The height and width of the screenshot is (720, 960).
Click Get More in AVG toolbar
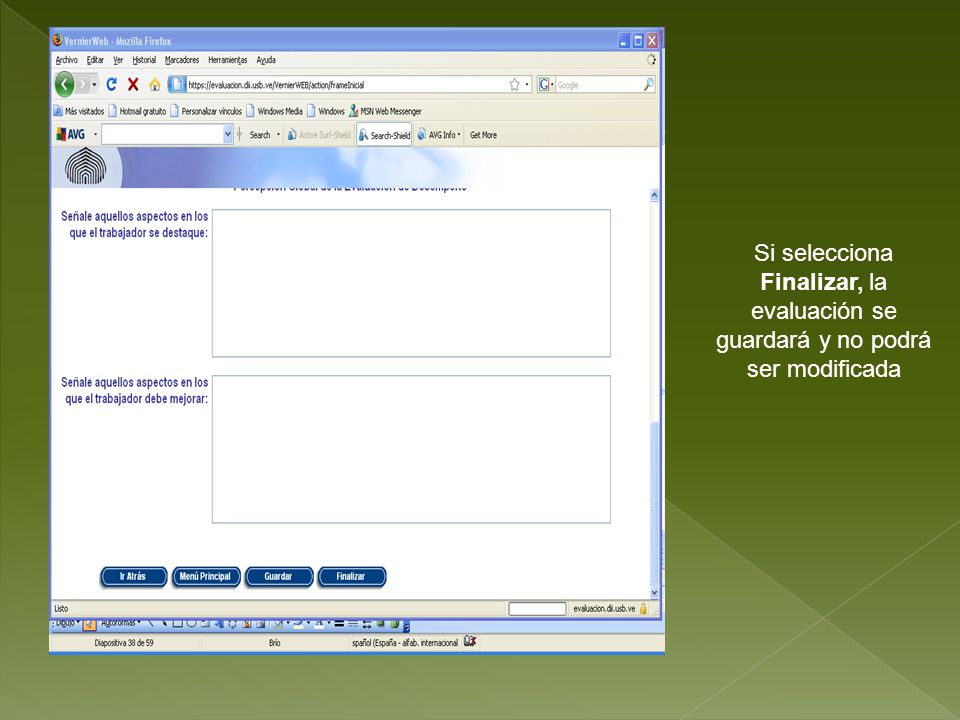tap(483, 135)
